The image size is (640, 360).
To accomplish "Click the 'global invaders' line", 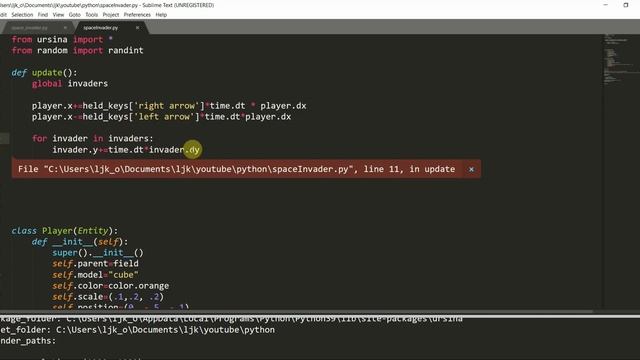I will pyautogui.click(x=70, y=84).
